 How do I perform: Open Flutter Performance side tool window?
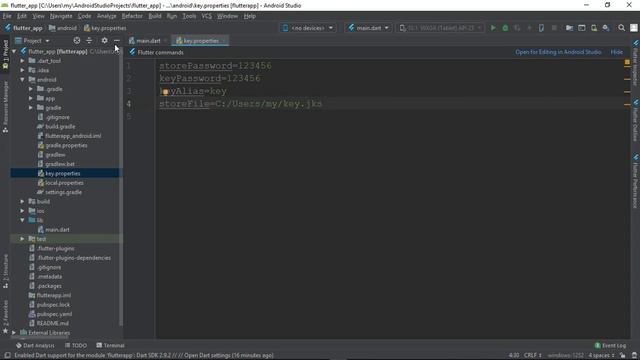(636, 181)
